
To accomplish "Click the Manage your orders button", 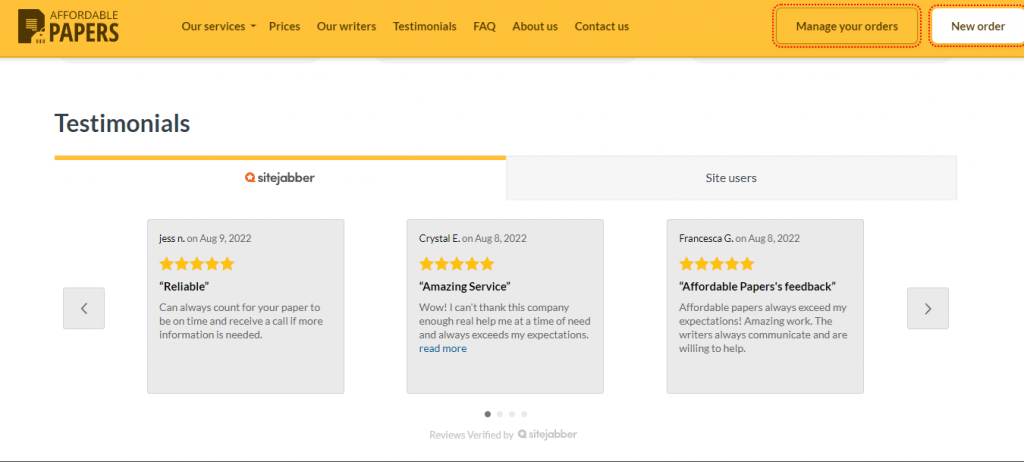I will point(846,27).
